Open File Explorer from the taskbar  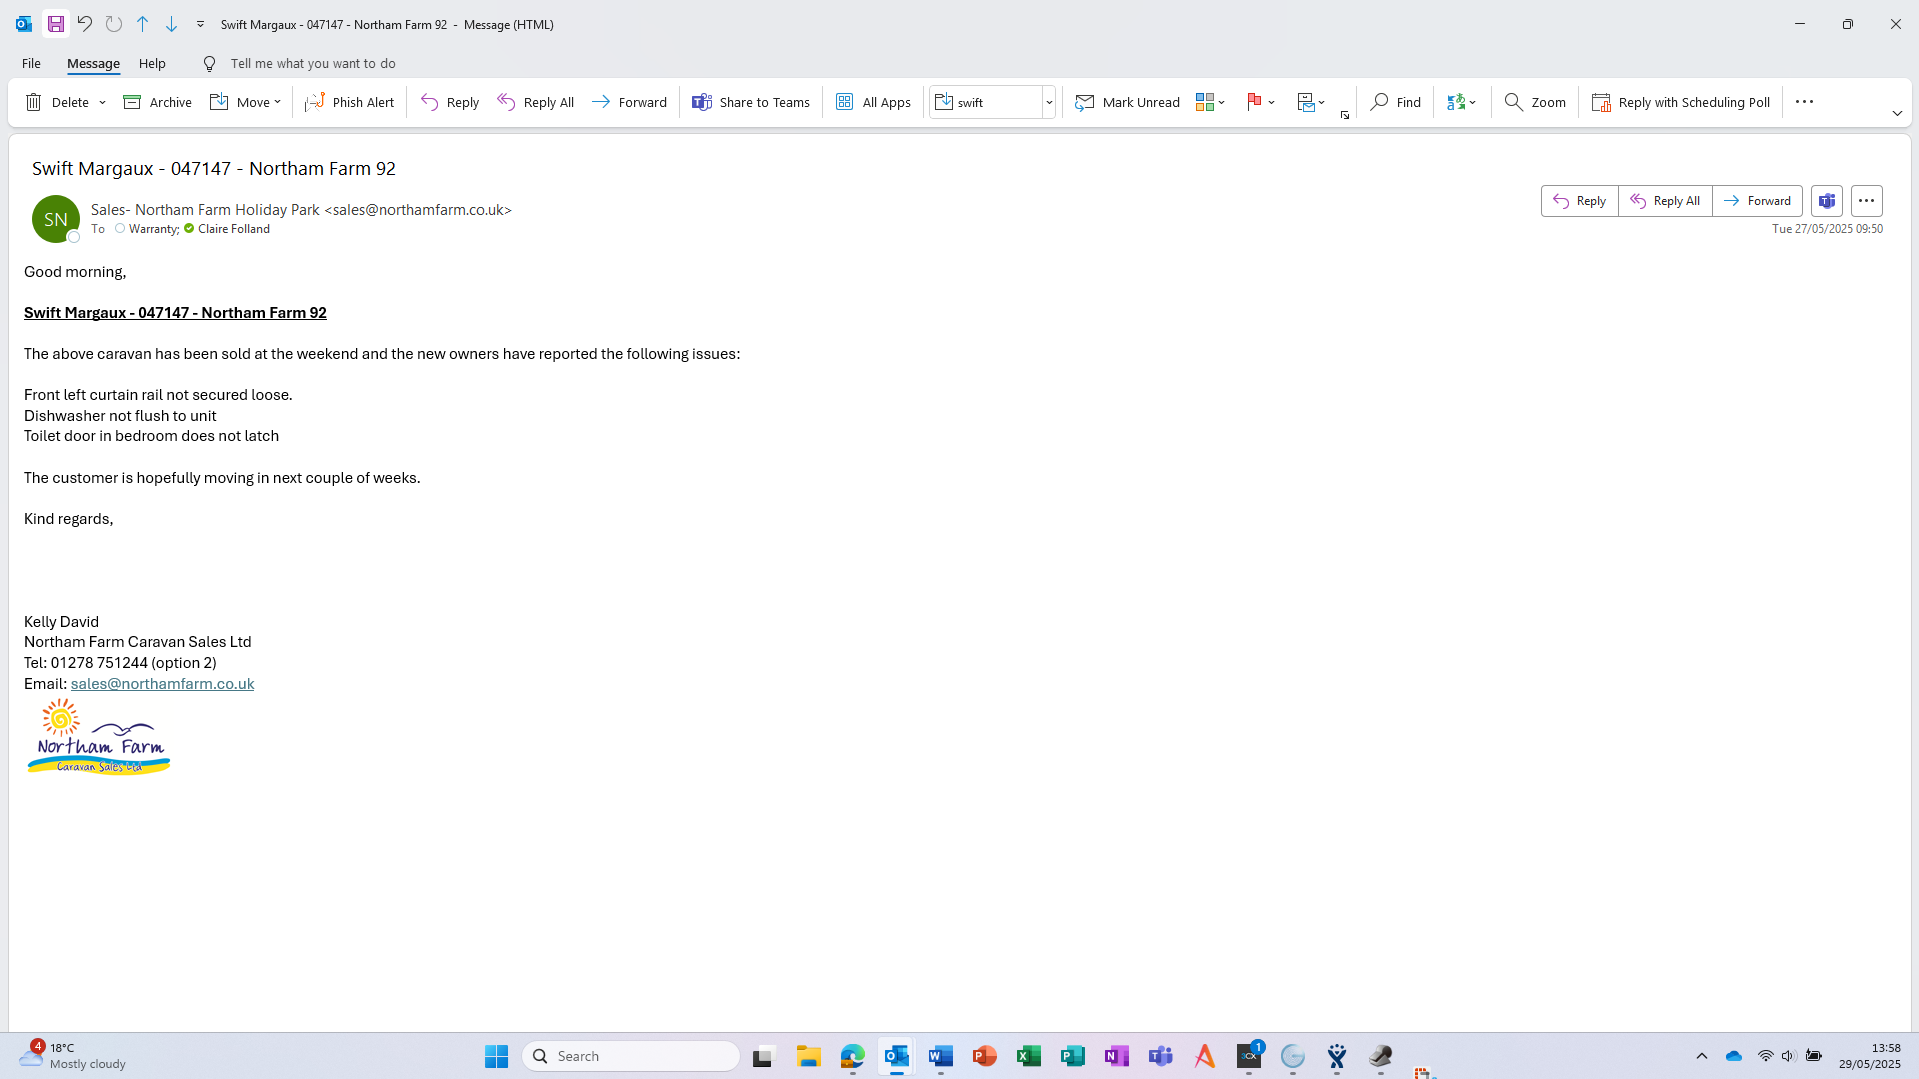pyautogui.click(x=808, y=1056)
